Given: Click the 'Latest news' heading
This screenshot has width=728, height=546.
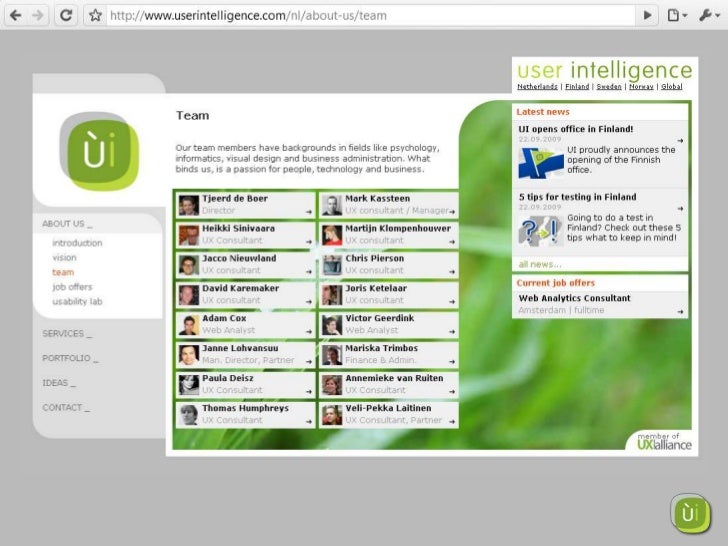Looking at the screenshot, I should [x=543, y=112].
